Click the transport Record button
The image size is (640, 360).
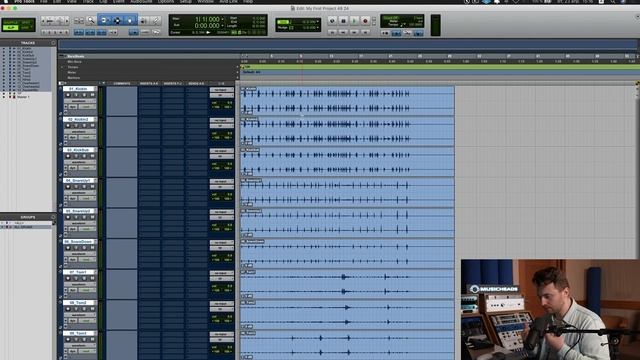(365, 20)
